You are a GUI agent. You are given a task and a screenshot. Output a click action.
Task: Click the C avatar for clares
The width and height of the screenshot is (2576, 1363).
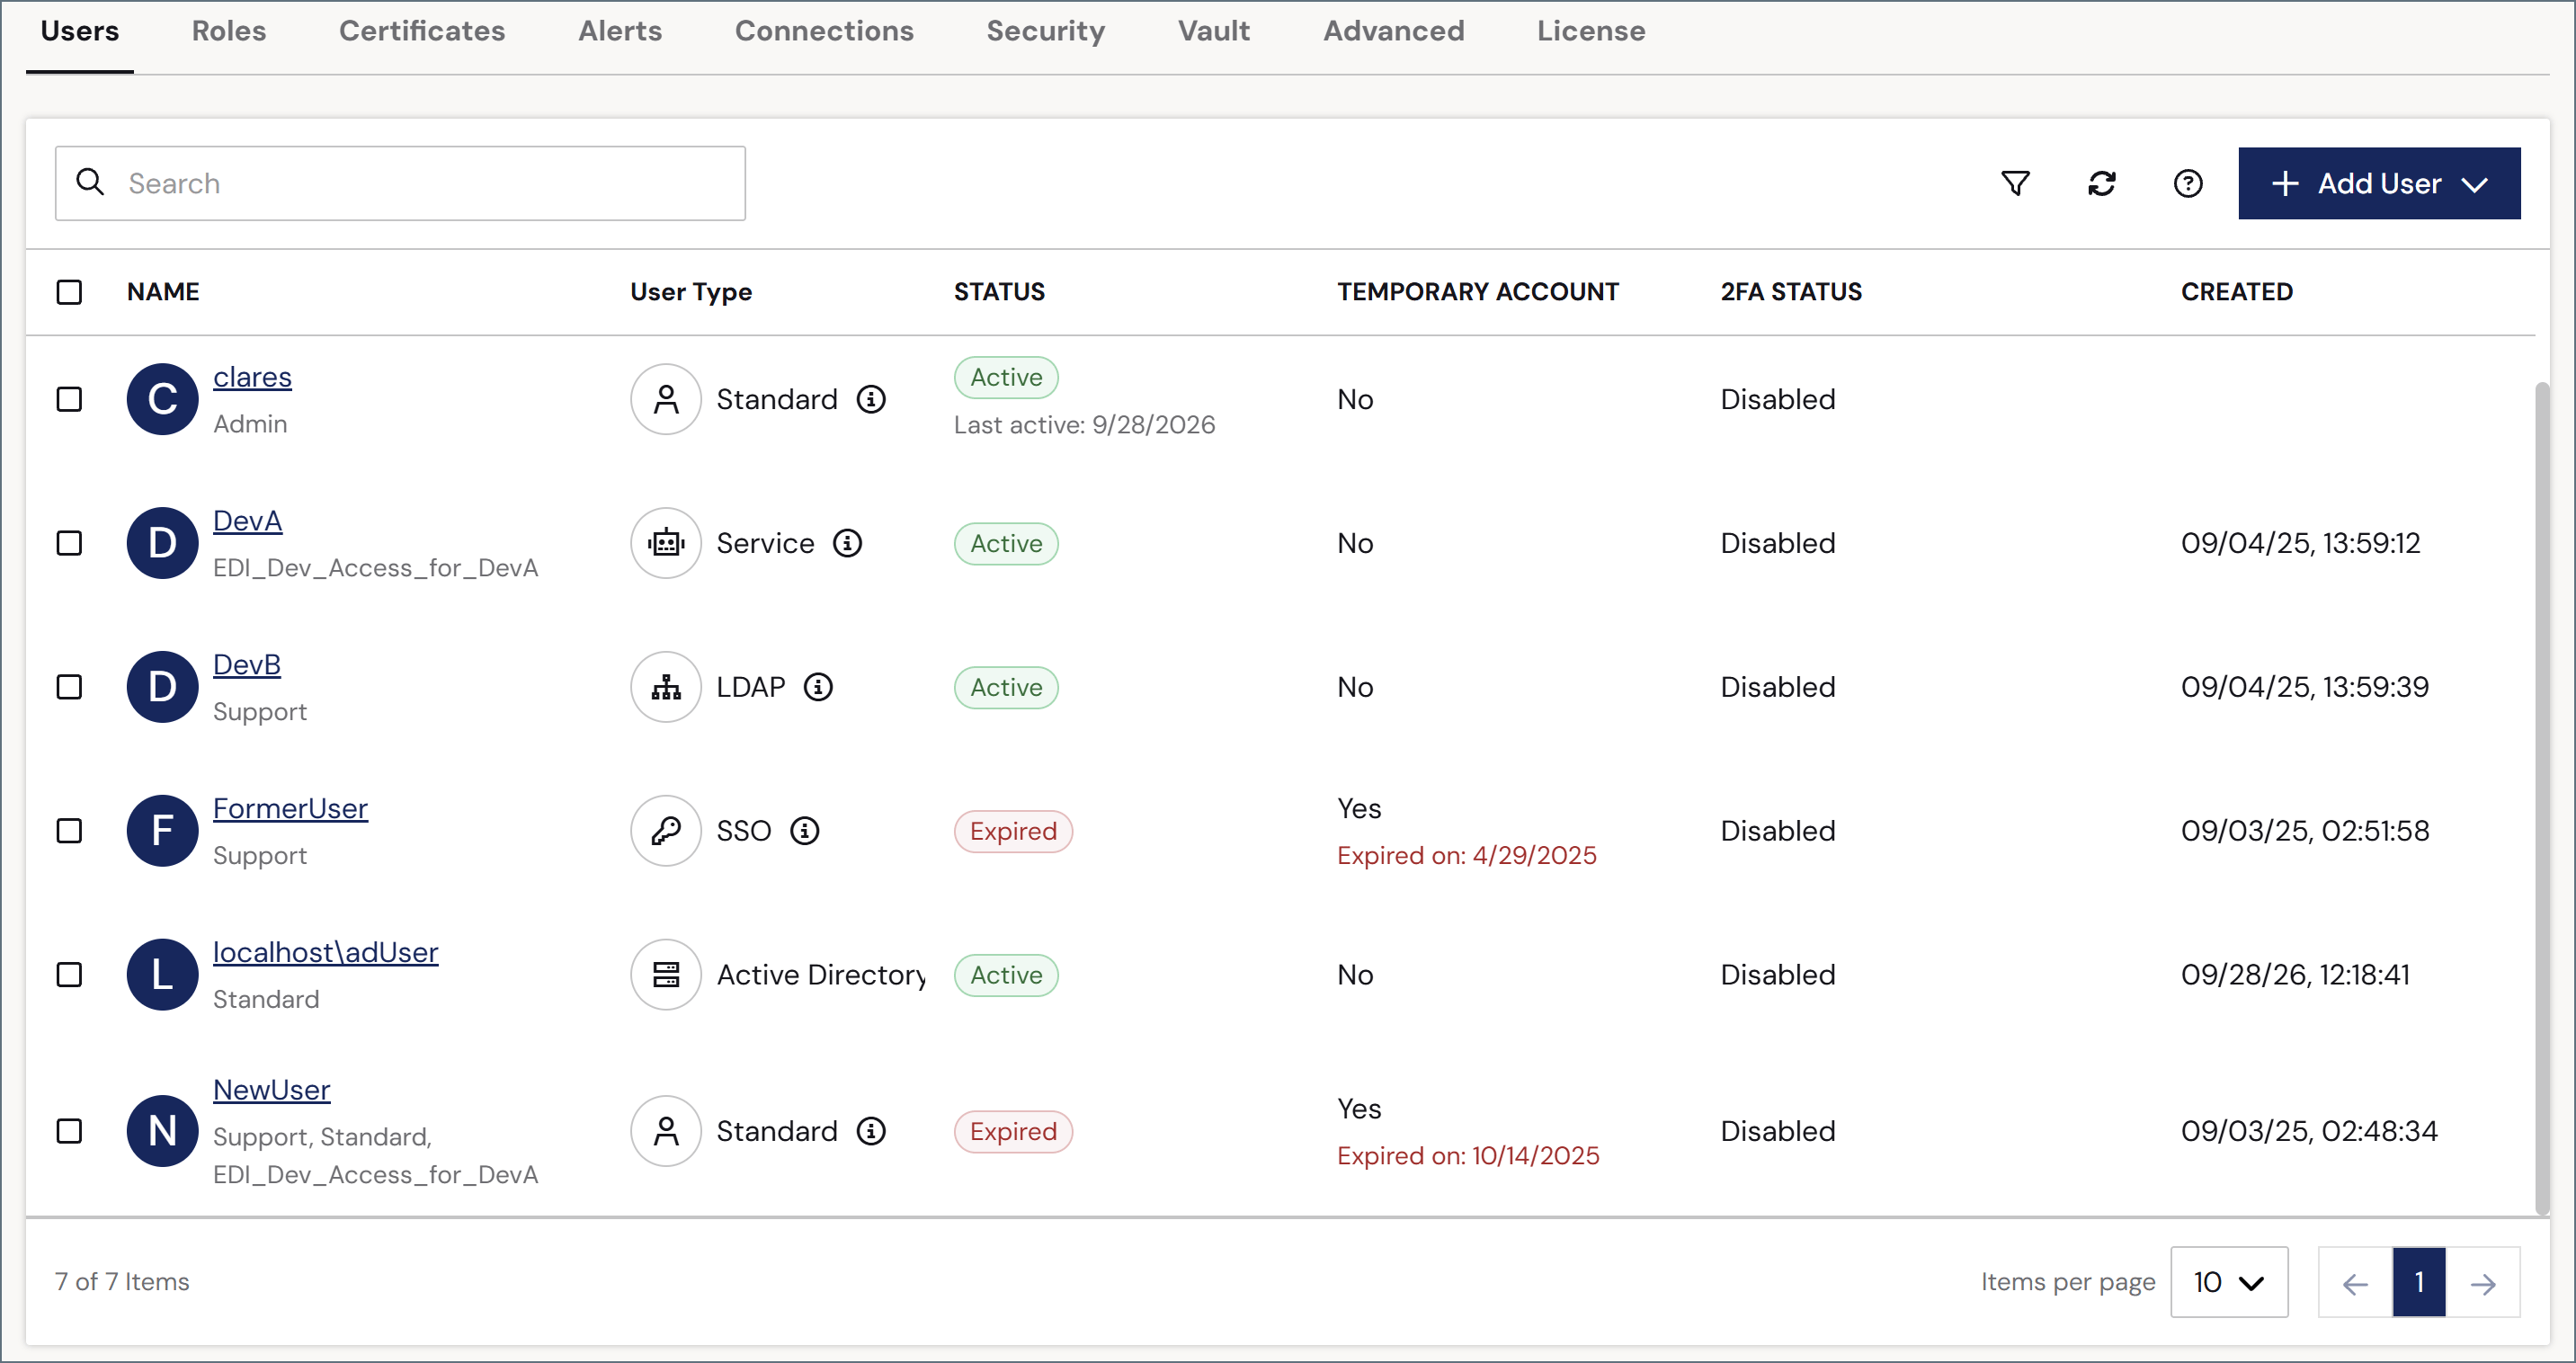(162, 399)
